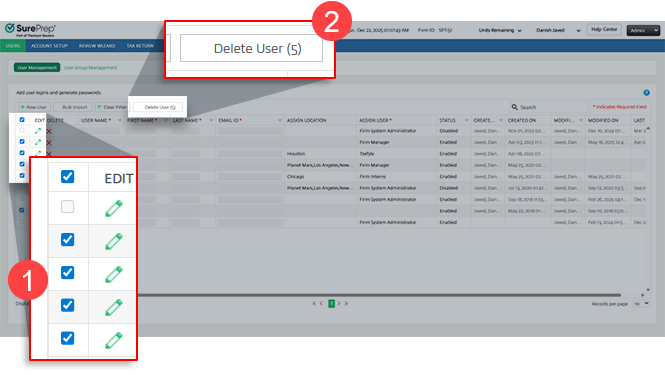Image resolution: width=665 pixels, height=375 pixels.
Task: Click horizontal scroll right arrow
Action: tap(643, 295)
